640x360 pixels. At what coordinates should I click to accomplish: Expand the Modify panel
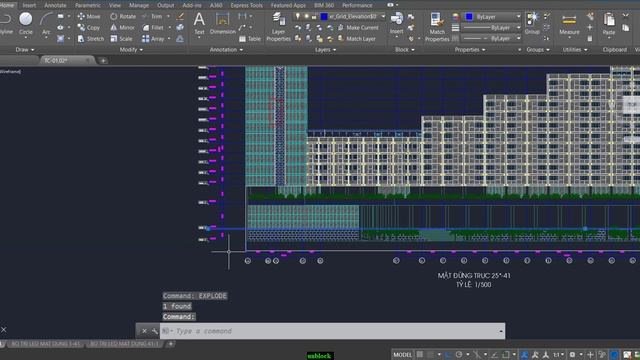[x=131, y=50]
